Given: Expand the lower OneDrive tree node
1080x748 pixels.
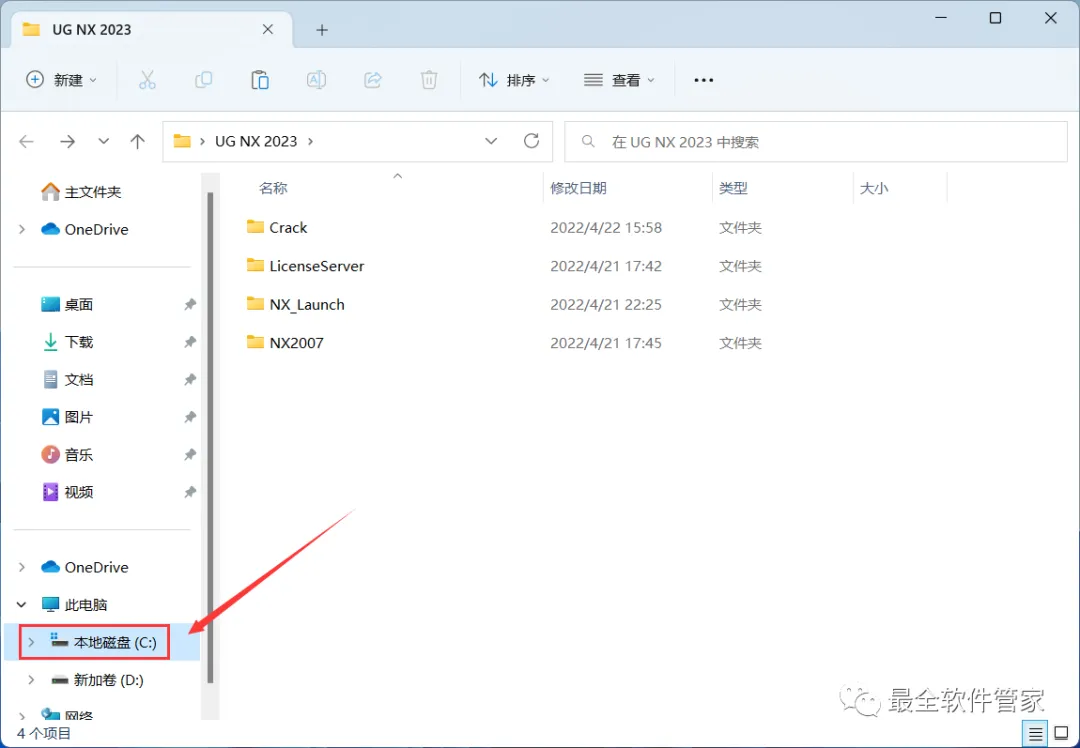Looking at the screenshot, I should click(x=22, y=567).
